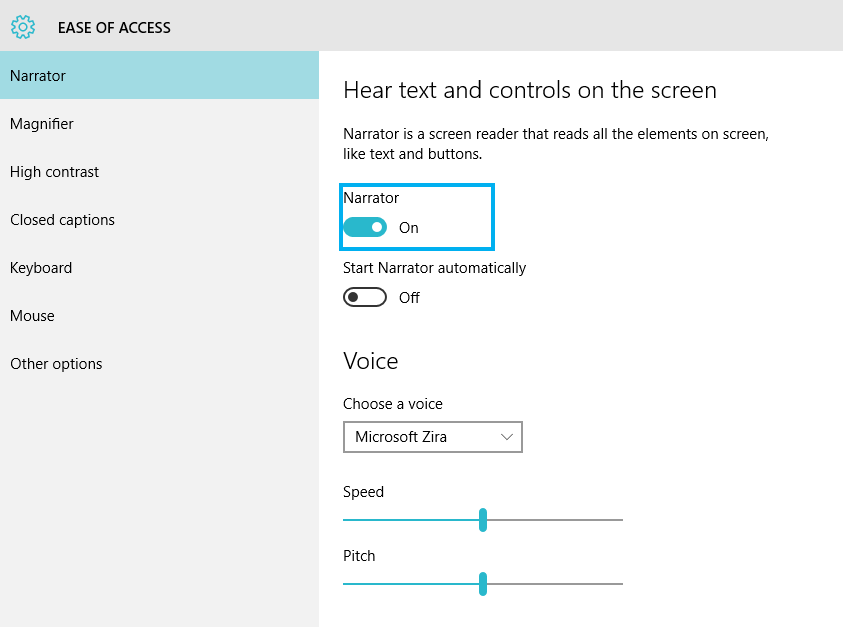Turn off the Narrator toggle switch
Viewport: 843px width, 627px height.
365,227
